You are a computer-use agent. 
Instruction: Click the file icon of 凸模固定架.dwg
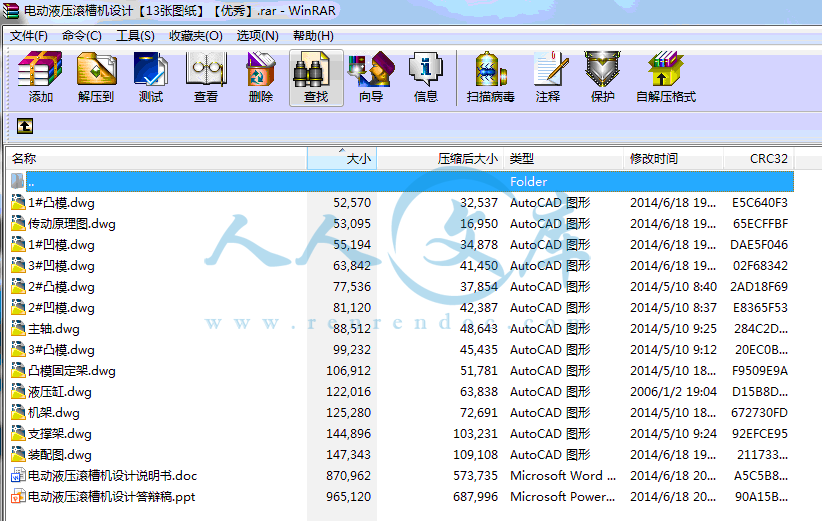pos(18,371)
